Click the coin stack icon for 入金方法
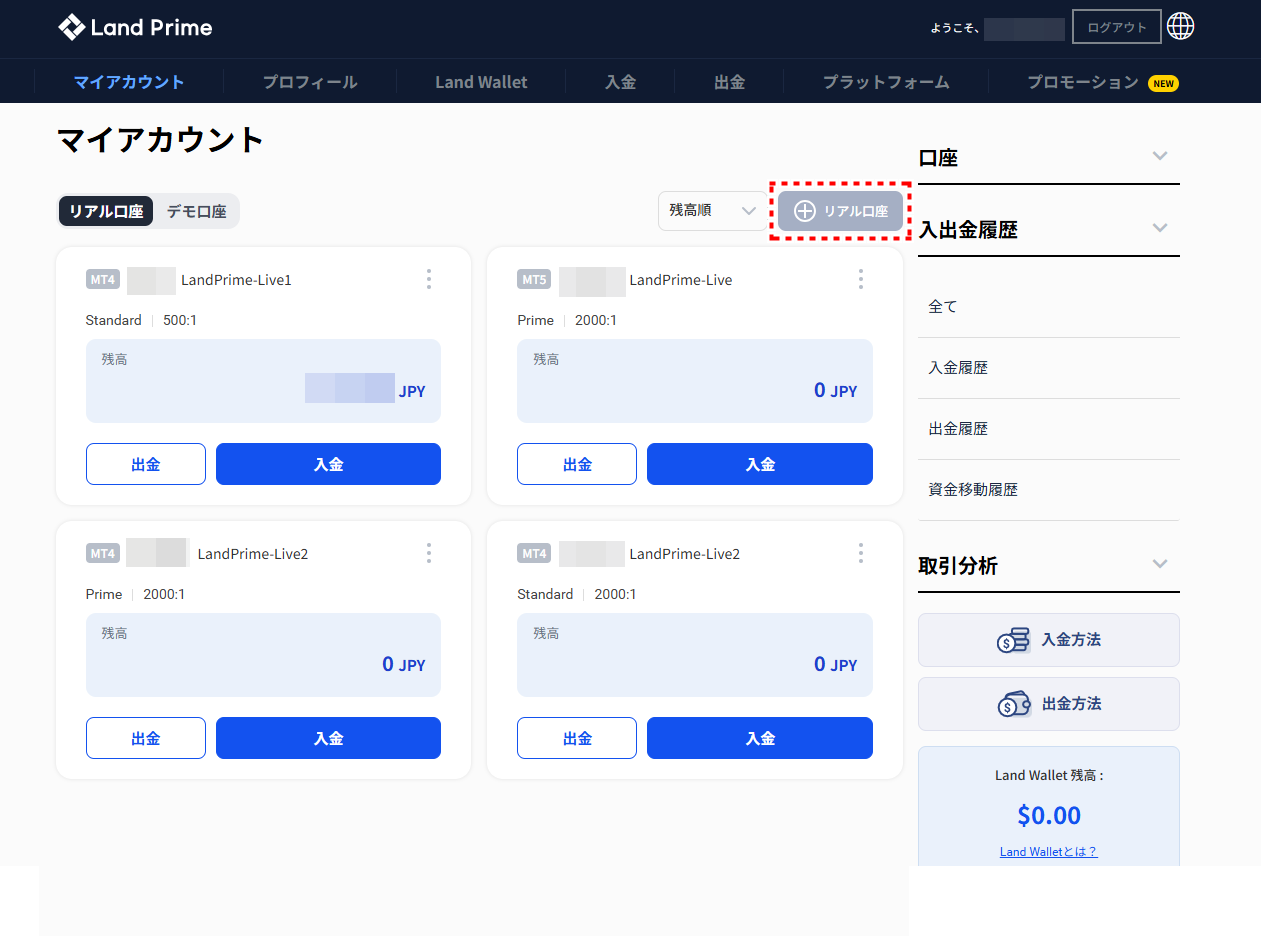This screenshot has width=1261, height=936. click(1013, 640)
